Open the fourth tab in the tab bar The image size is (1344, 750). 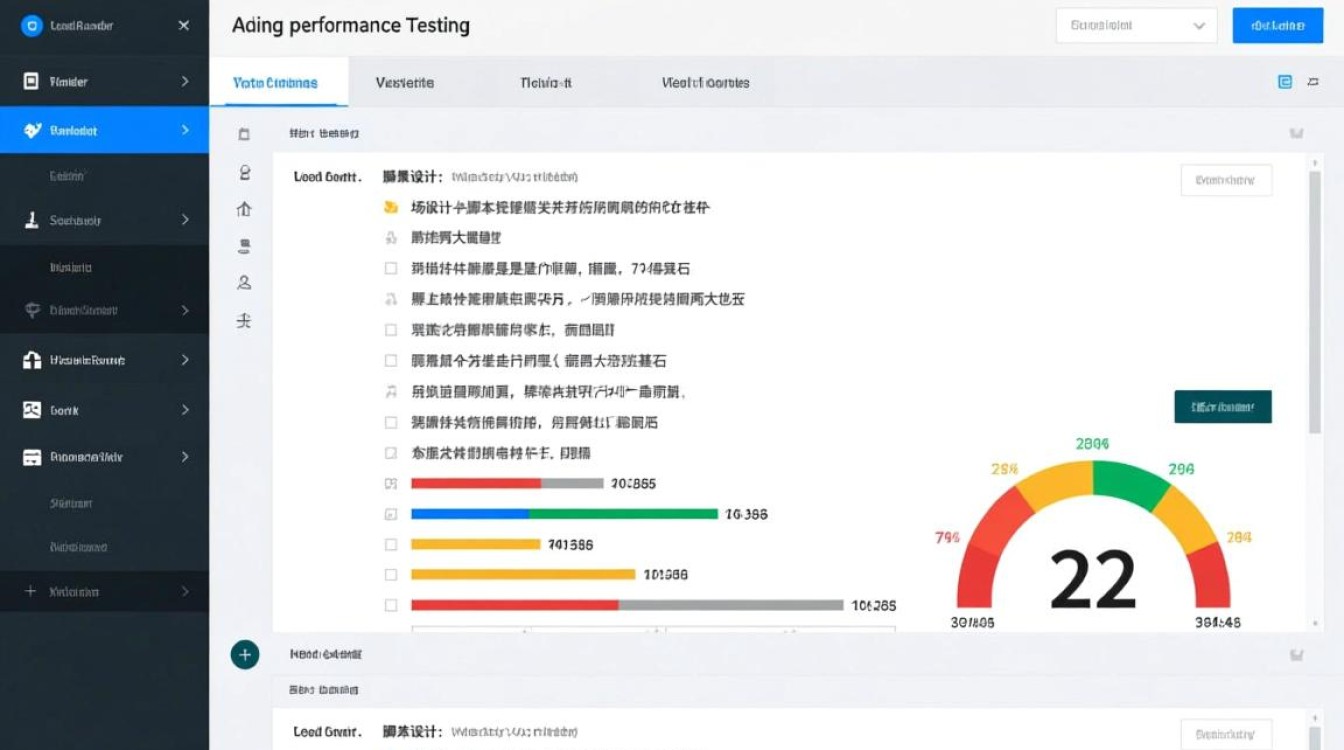pos(705,83)
